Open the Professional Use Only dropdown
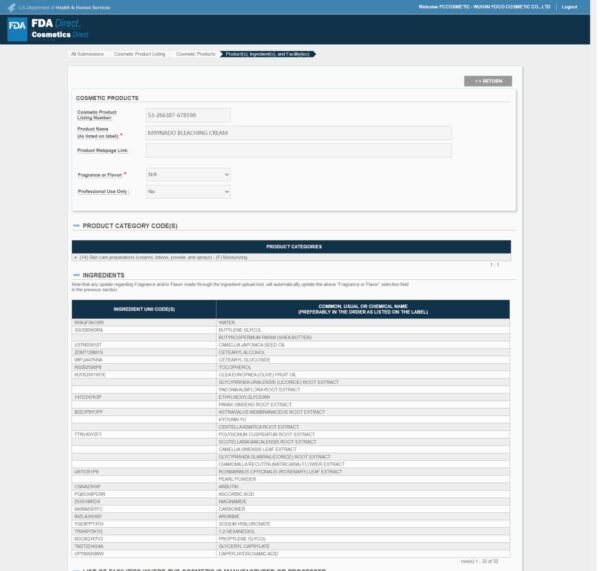600x571 pixels. click(187, 190)
